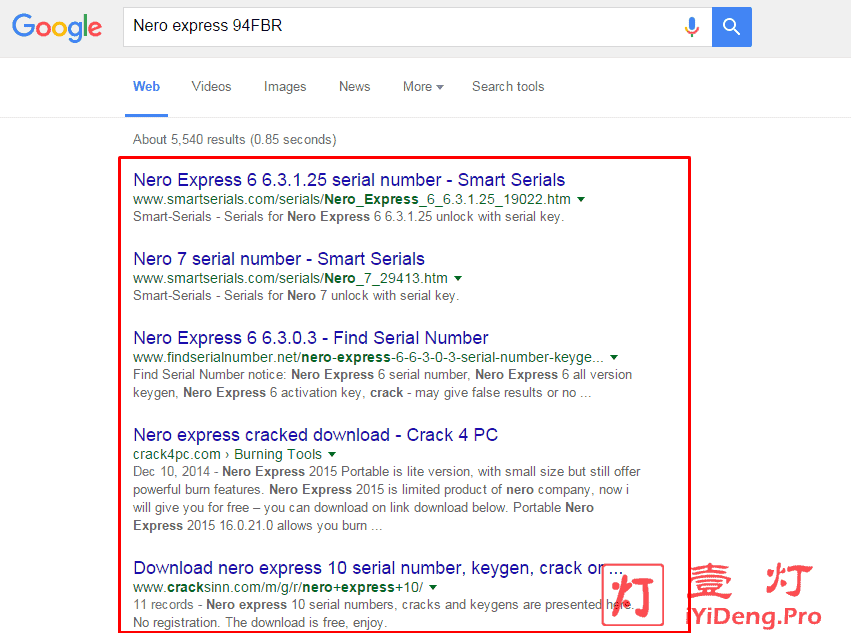This screenshot has width=851, height=633.
Task: Expand arrow beside crack4pc.com Burning Tools
Action: pos(332,454)
